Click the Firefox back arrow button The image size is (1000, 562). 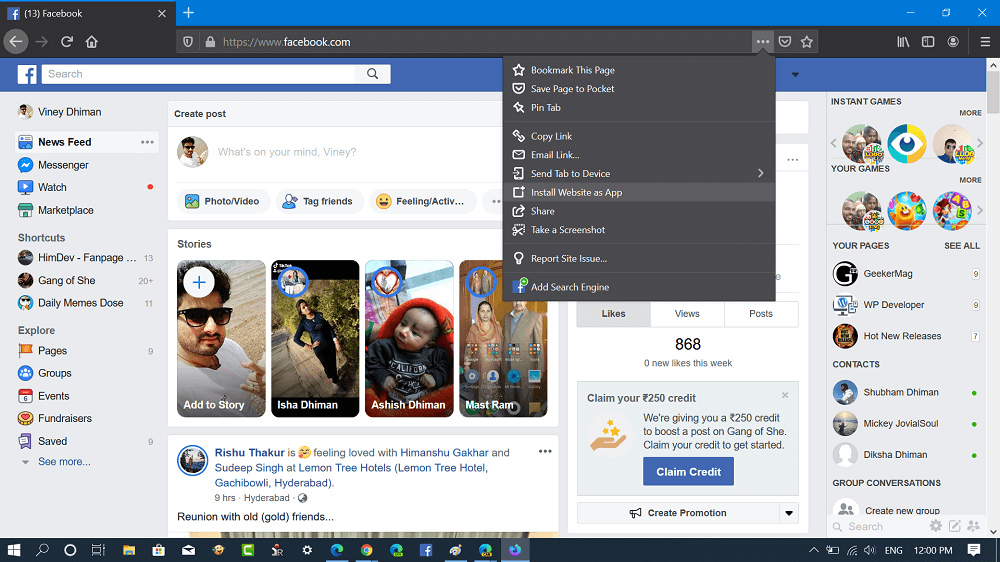coord(16,42)
